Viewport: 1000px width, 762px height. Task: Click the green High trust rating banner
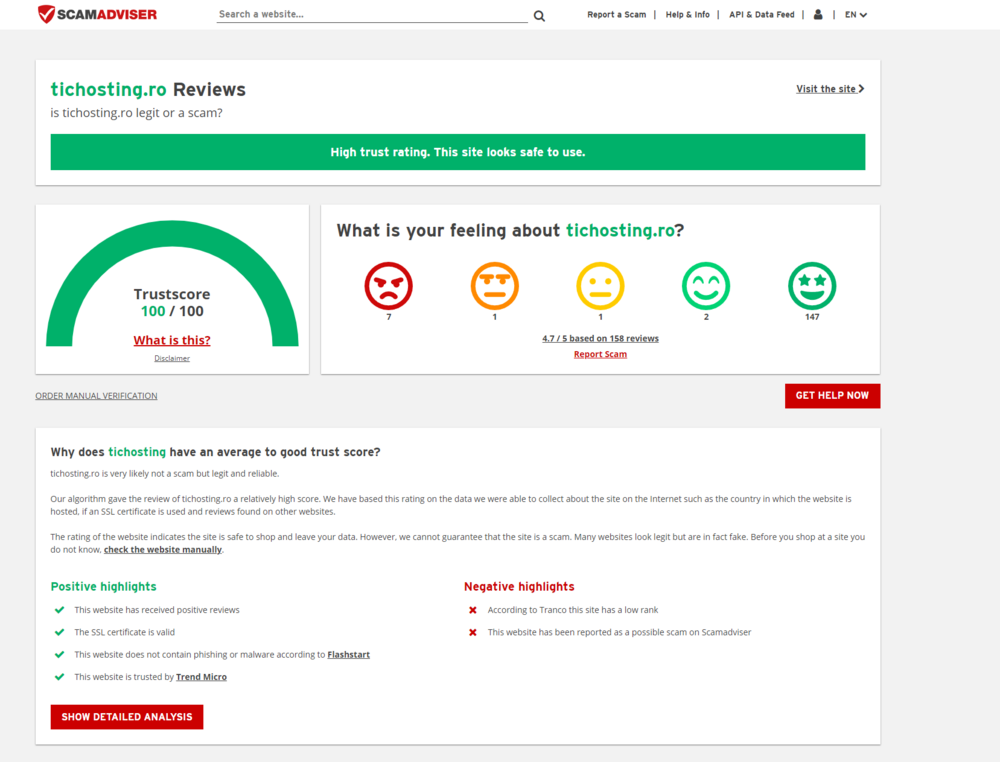(x=458, y=152)
